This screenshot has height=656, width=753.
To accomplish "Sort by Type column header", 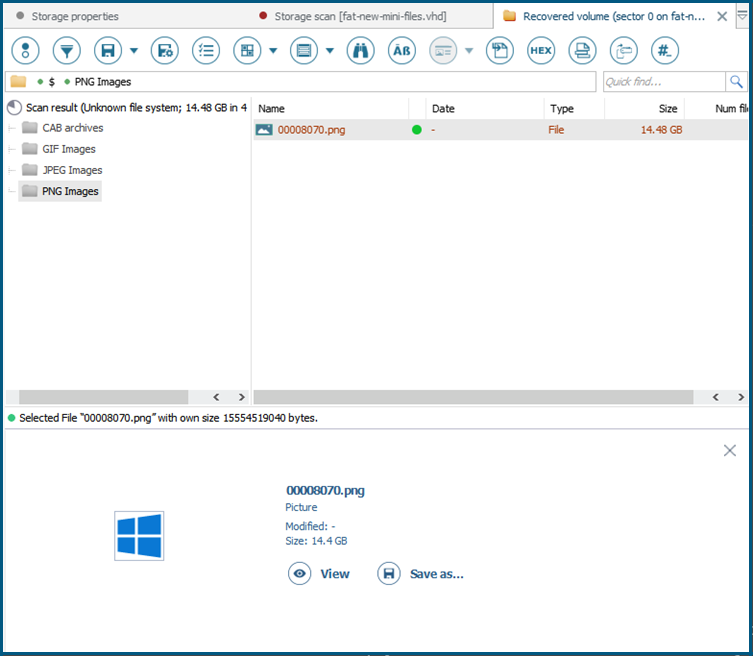I will [562, 109].
